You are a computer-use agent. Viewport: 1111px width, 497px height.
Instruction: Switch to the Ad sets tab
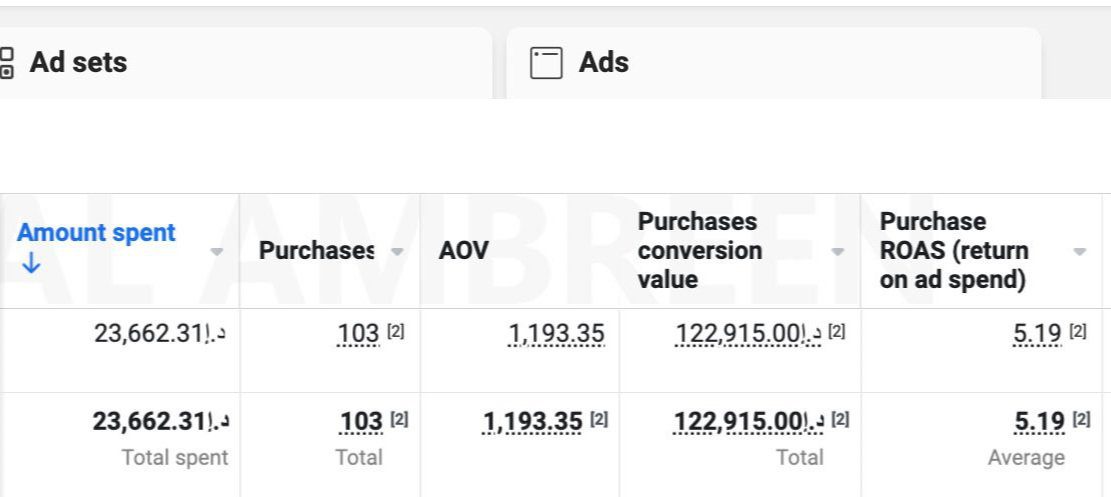pos(78,63)
